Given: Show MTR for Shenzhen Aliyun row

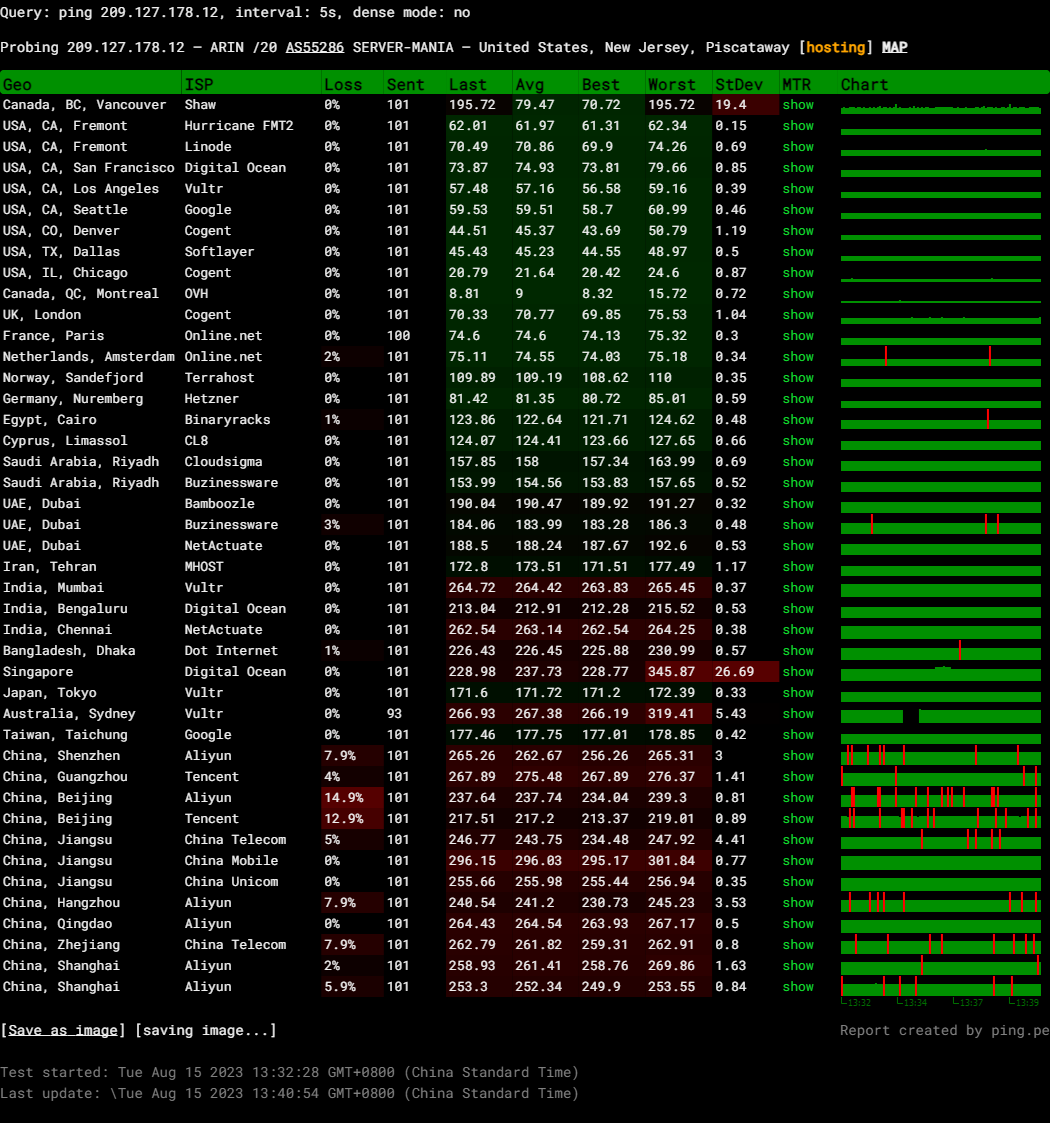Looking at the screenshot, I should (798, 756).
